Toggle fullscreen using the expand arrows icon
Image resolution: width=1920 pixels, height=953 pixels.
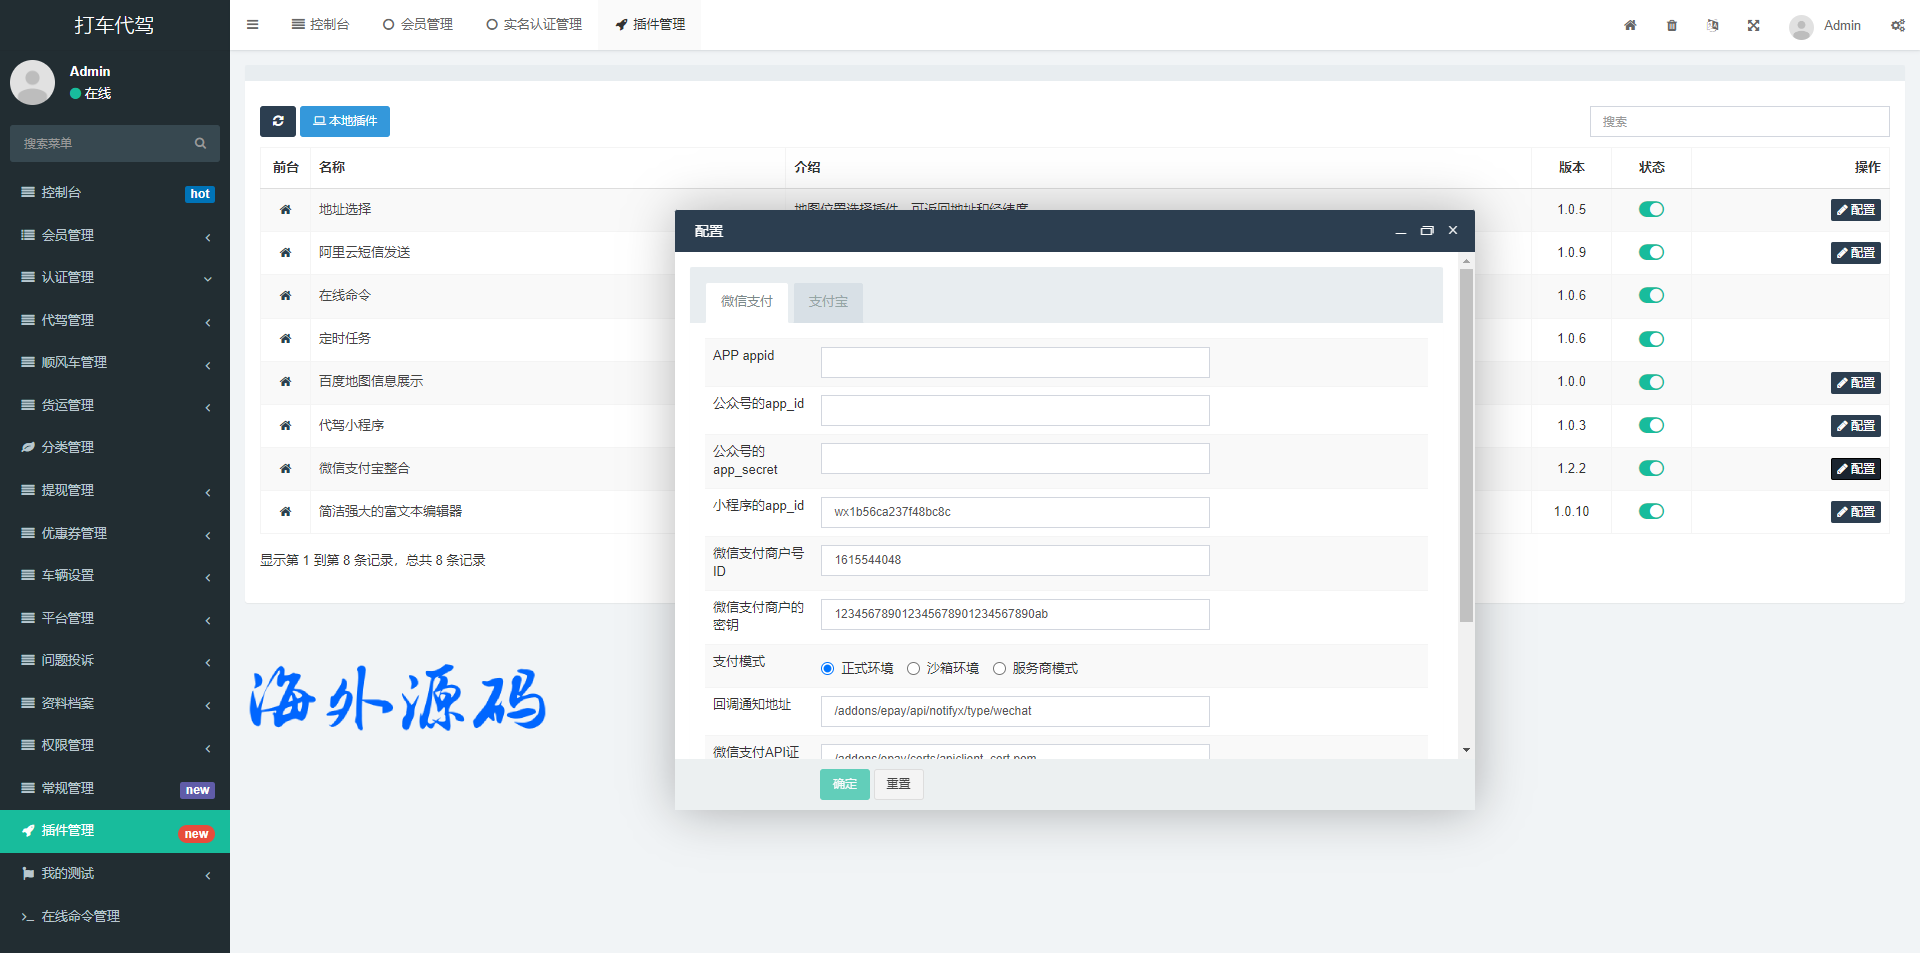[1753, 26]
